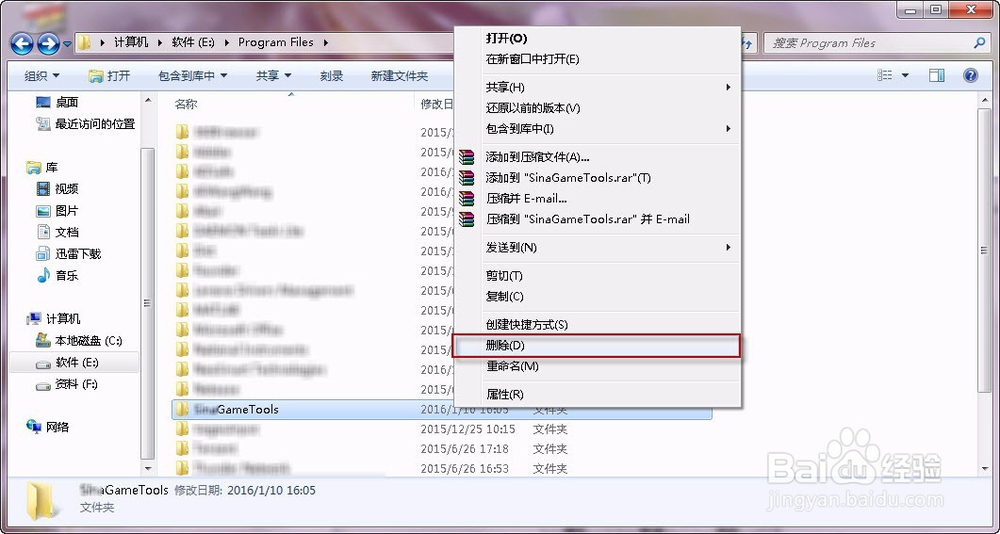1000x534 pixels.
Task: Expand the 共享(H) submenu
Action: click(x=597, y=87)
